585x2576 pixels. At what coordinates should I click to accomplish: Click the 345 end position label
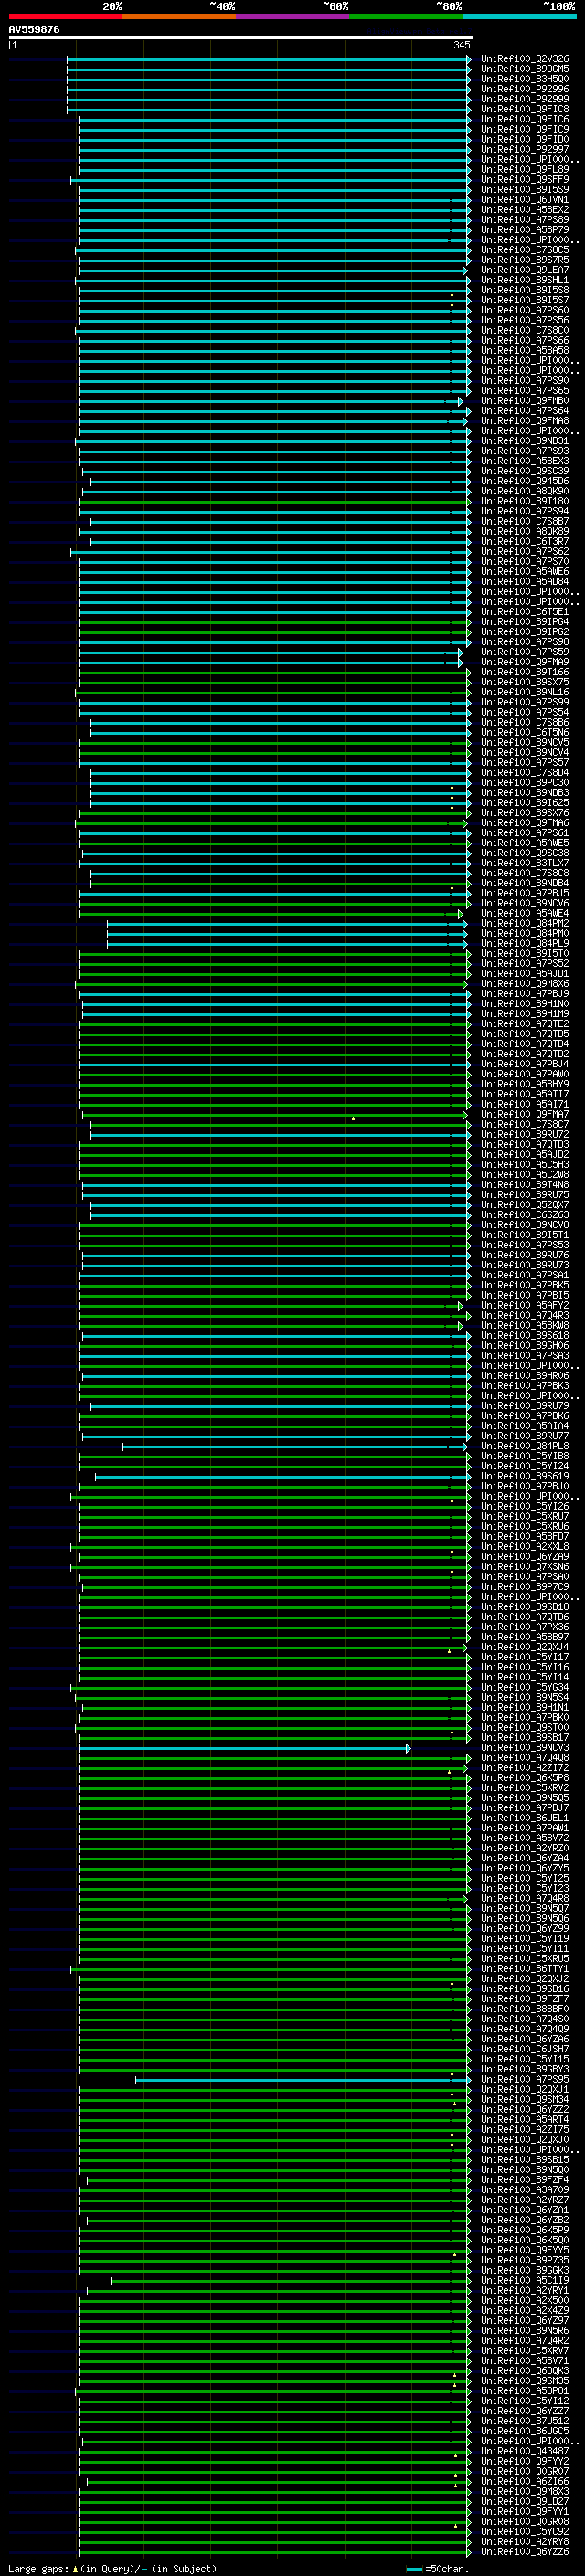pyautogui.click(x=462, y=45)
